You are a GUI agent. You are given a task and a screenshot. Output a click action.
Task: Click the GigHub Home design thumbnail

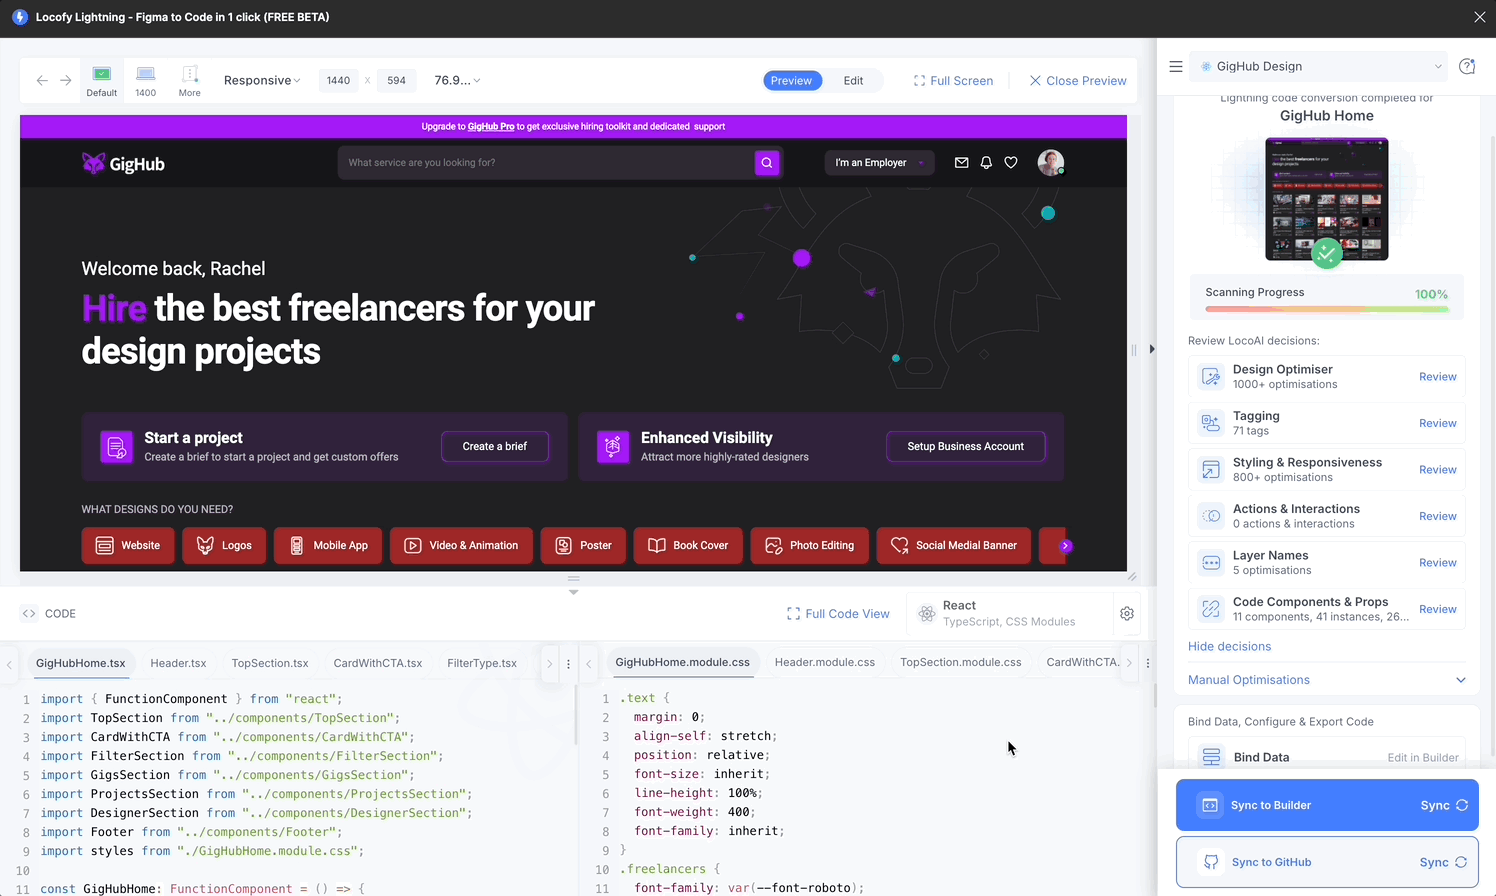coord(1327,200)
